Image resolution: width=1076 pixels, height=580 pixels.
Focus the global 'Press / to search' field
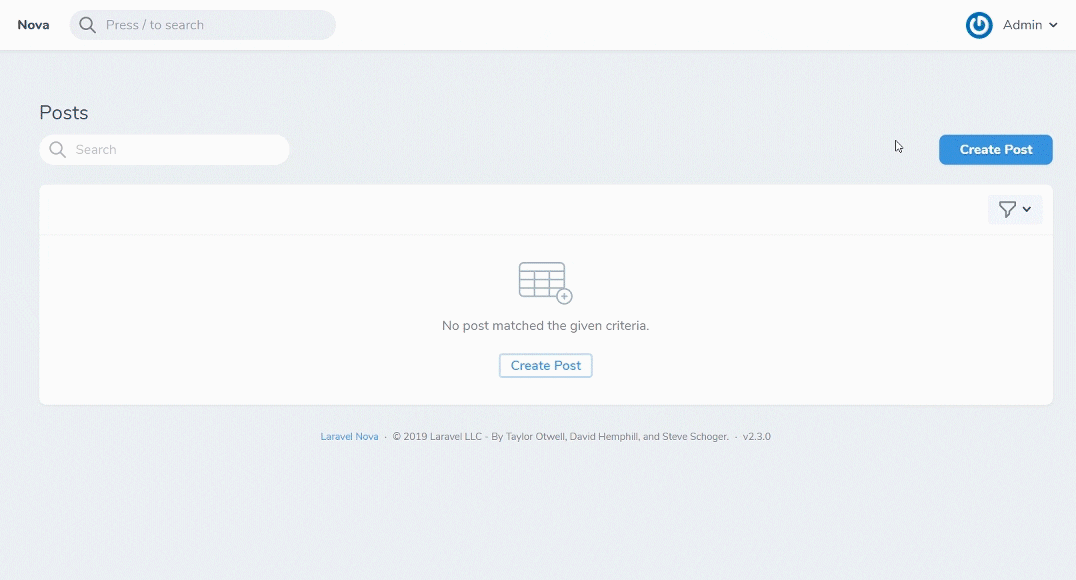click(x=202, y=25)
